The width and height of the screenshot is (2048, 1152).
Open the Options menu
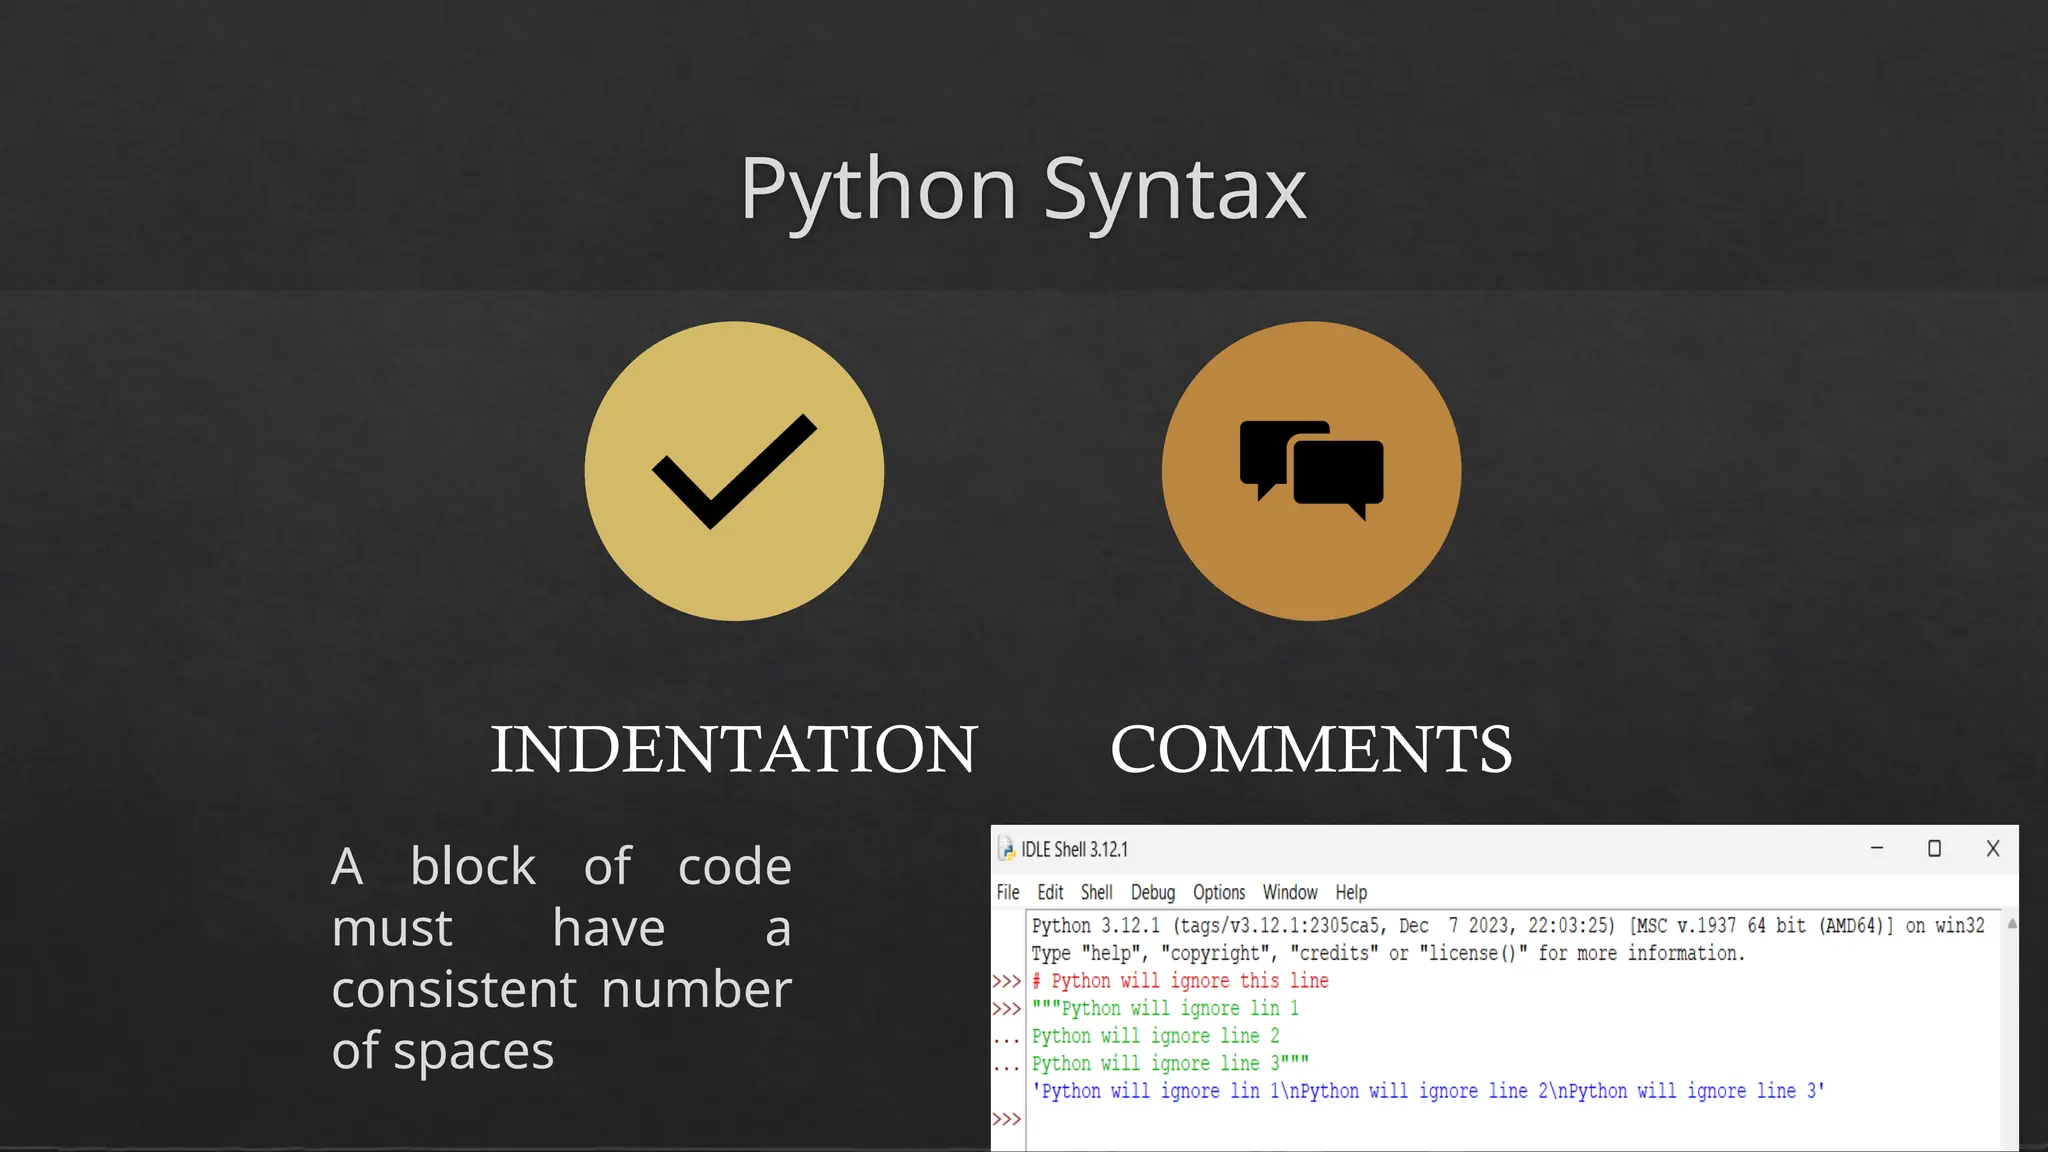tap(1218, 892)
